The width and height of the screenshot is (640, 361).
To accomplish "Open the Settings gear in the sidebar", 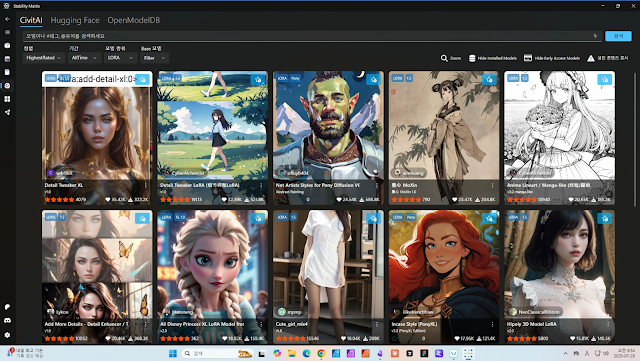I will click(7, 335).
